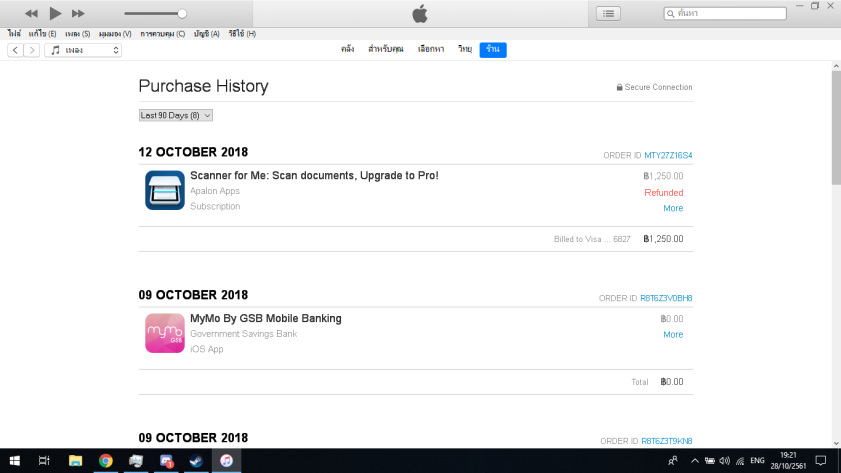Image resolution: width=841 pixels, height=473 pixels.
Task: Open Task View on the taskbar
Action: pos(44,461)
